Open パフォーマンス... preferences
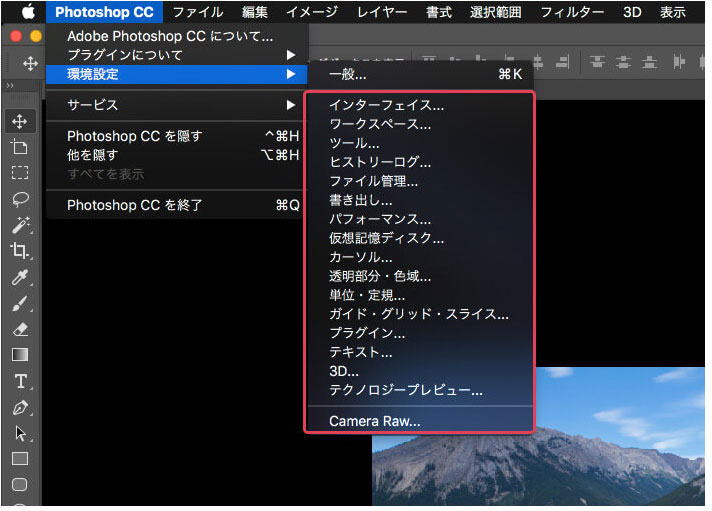The height and width of the screenshot is (511, 712). coord(420,219)
